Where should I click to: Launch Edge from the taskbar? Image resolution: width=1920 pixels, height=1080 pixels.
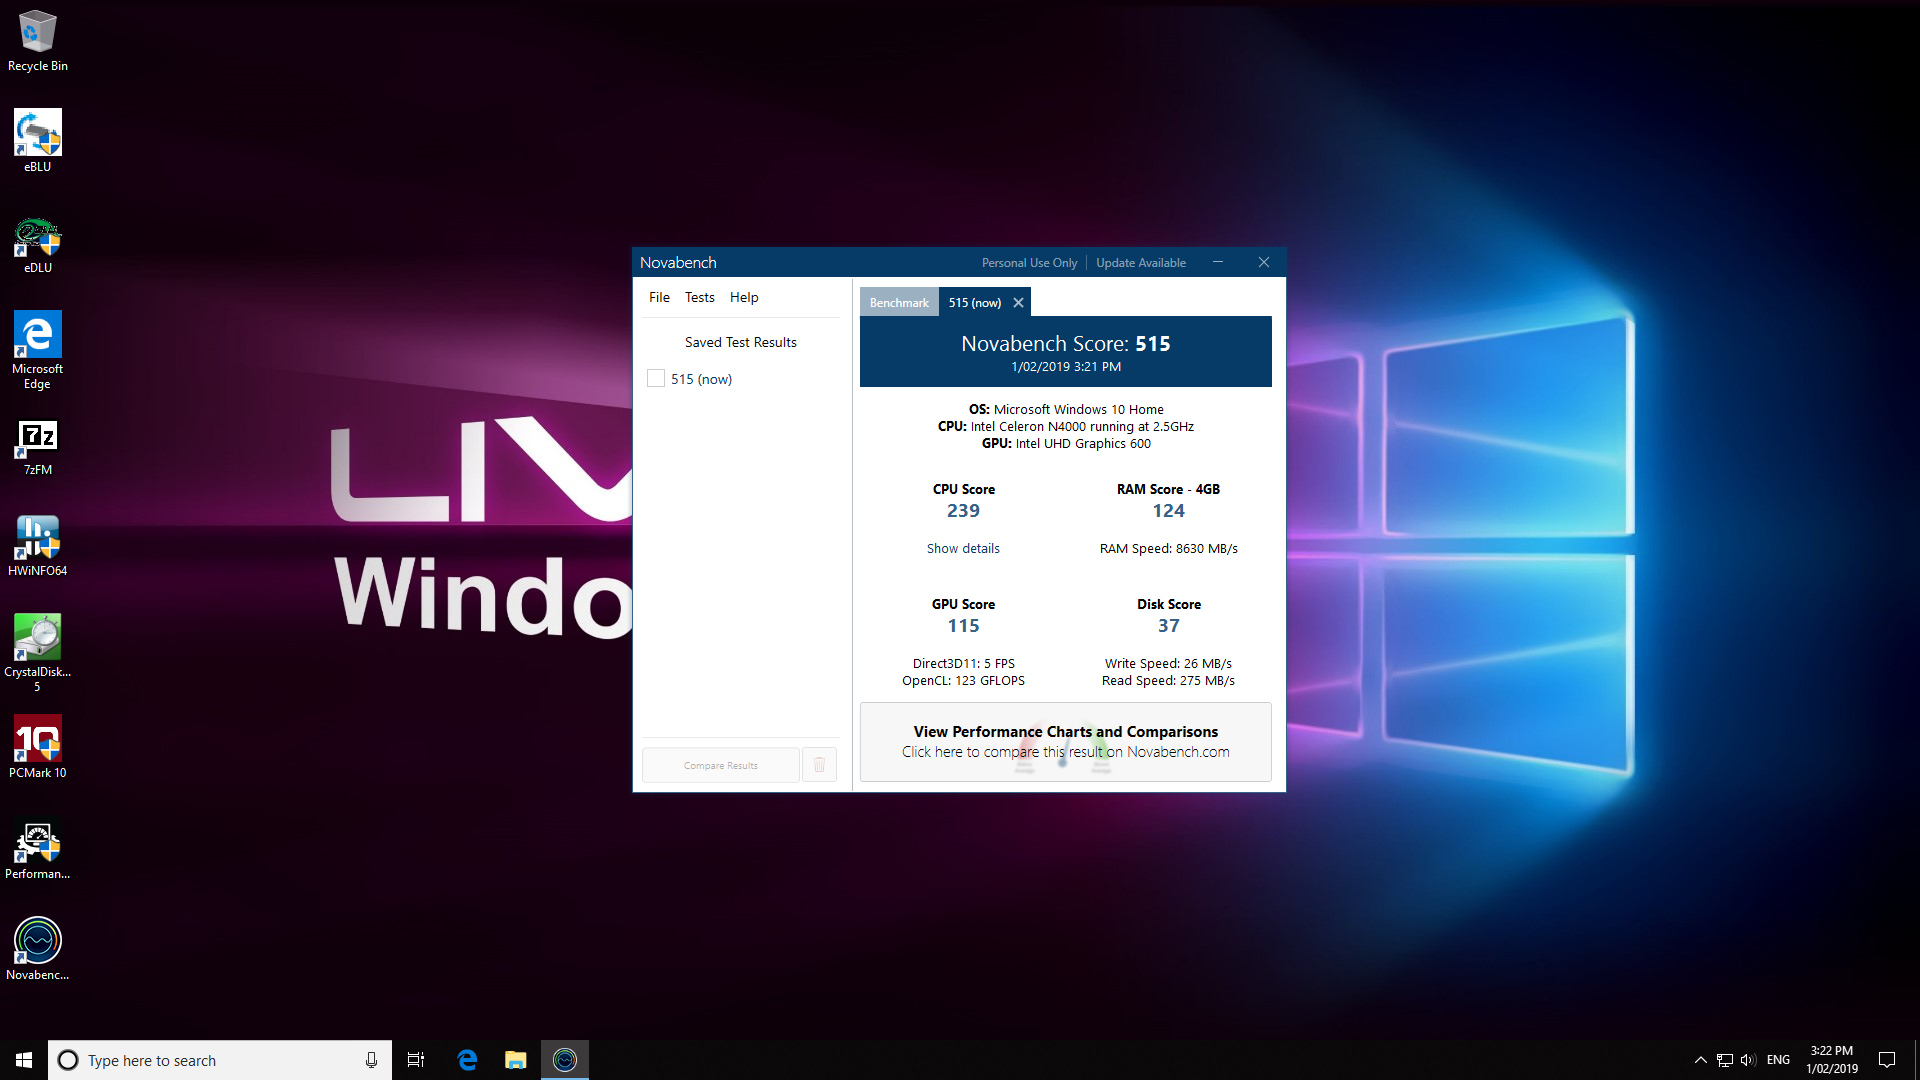tap(467, 1060)
